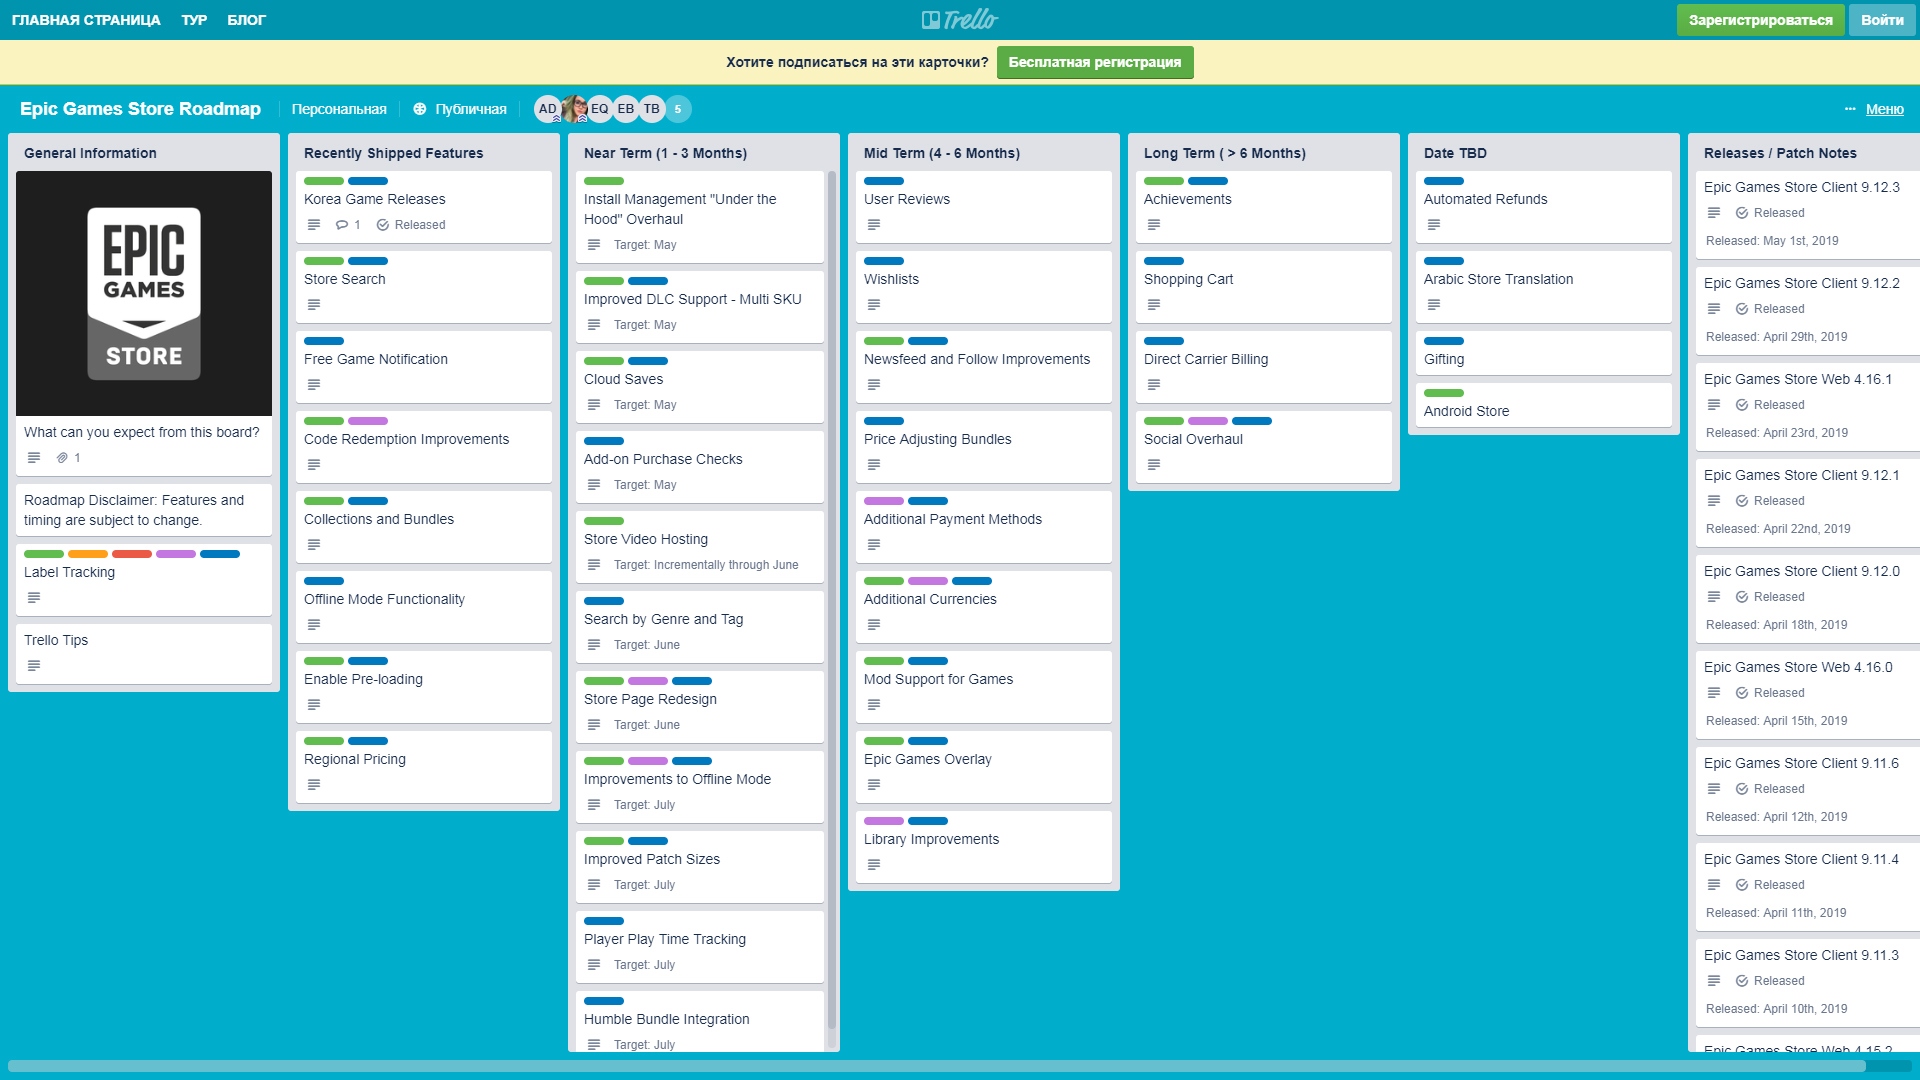Viewport: 1920px width, 1080px height.
Task: Open Epic Games Overlay card
Action: pyautogui.click(x=984, y=767)
